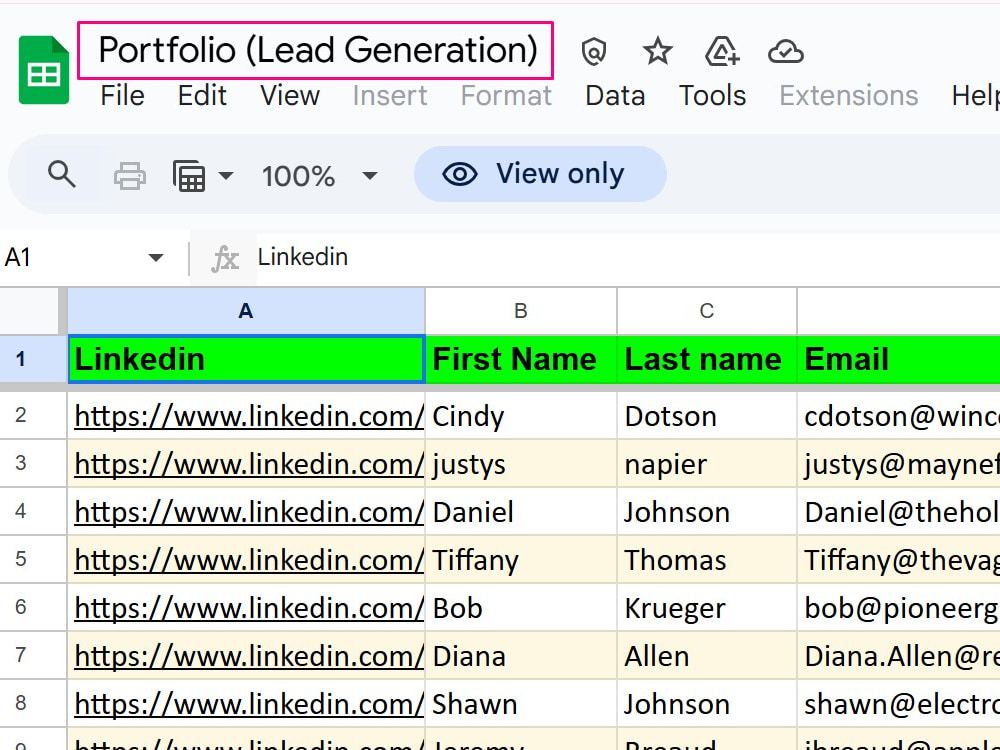
Task: Open the LinkedIn link in Diana's row
Action: [x=249, y=656]
